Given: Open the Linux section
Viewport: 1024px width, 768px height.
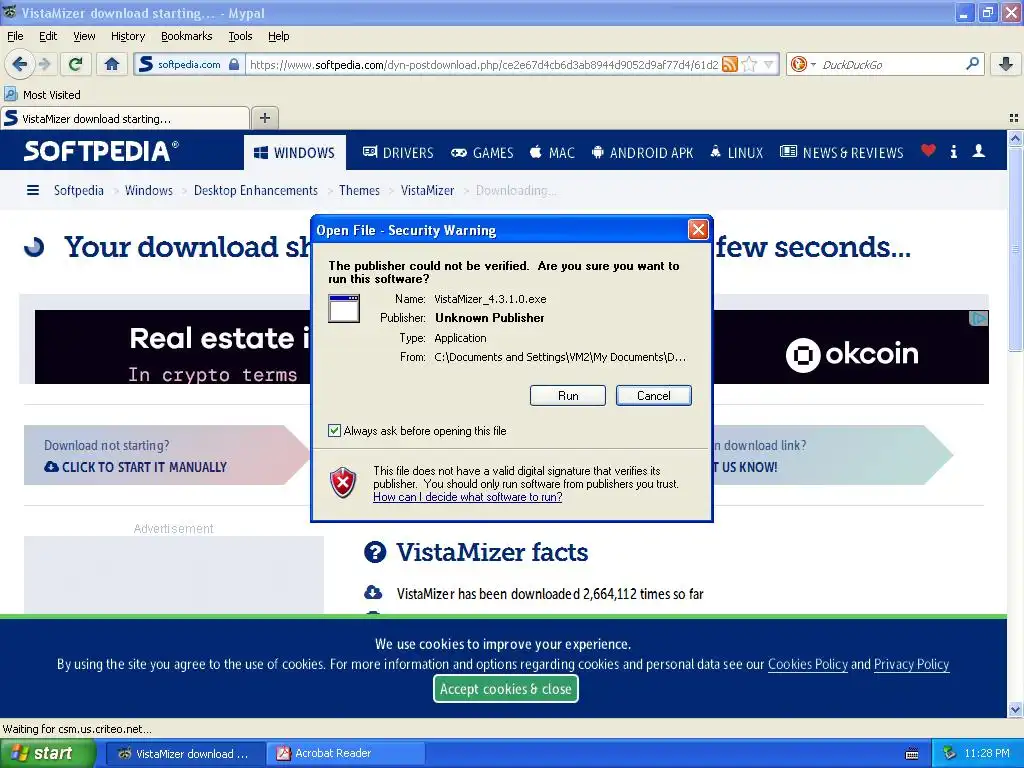Looking at the screenshot, I should [x=736, y=152].
